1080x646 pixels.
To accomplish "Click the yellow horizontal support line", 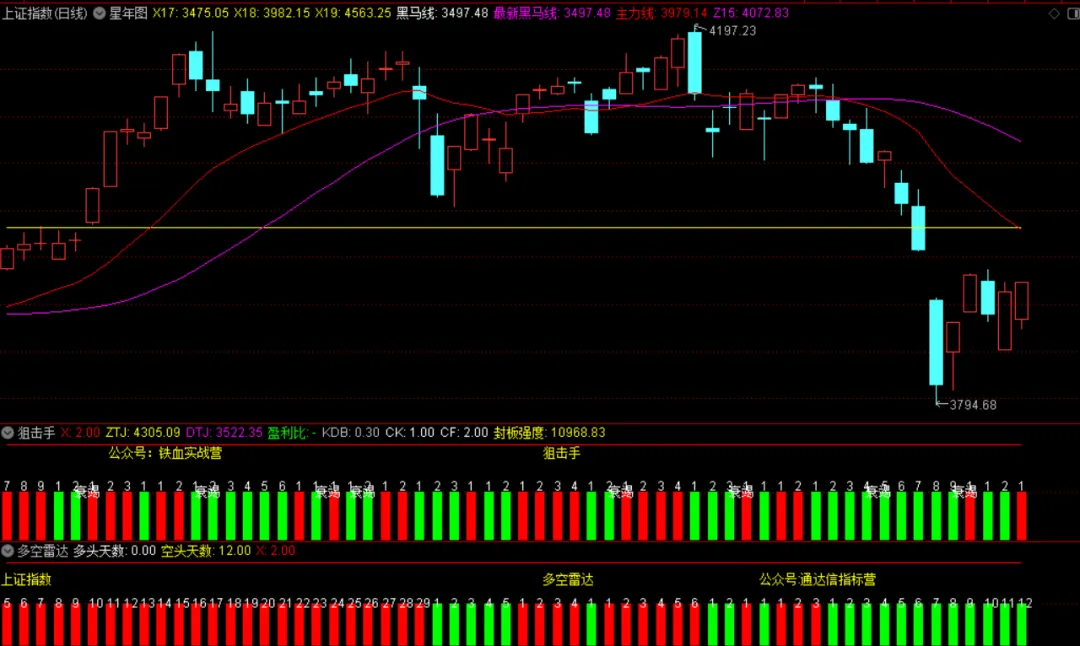I will [x=513, y=227].
